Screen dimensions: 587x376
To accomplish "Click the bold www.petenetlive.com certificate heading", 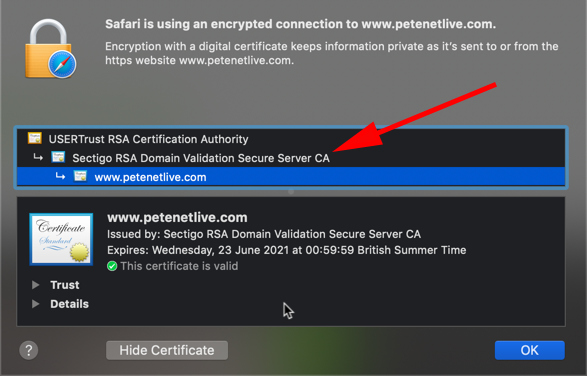I will (177, 217).
